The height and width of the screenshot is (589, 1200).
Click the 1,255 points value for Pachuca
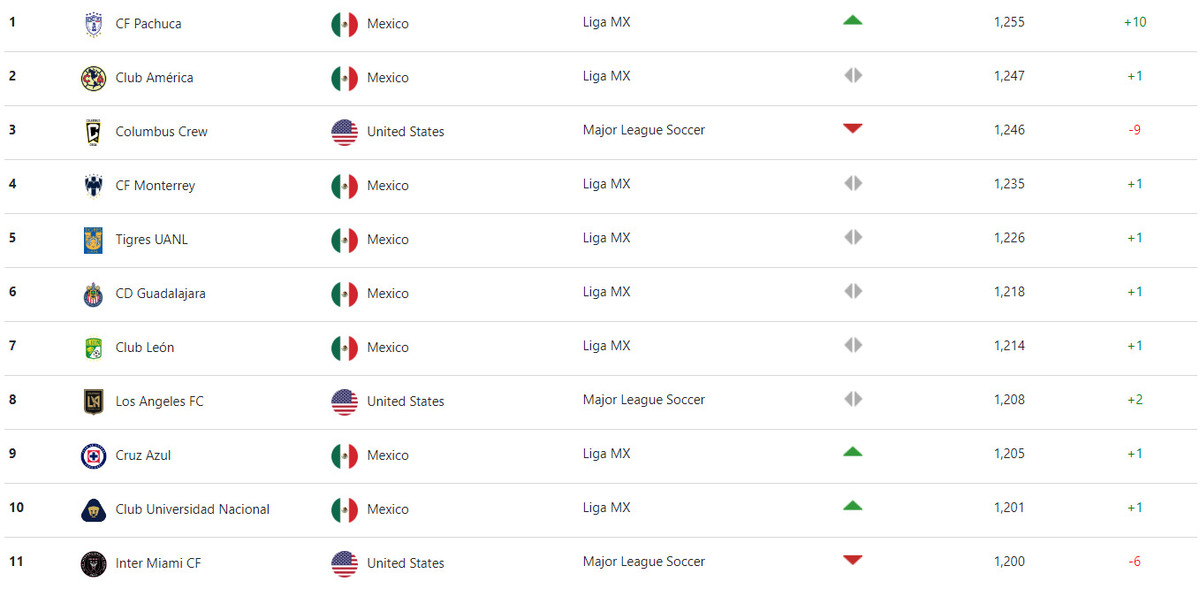pos(1009,21)
